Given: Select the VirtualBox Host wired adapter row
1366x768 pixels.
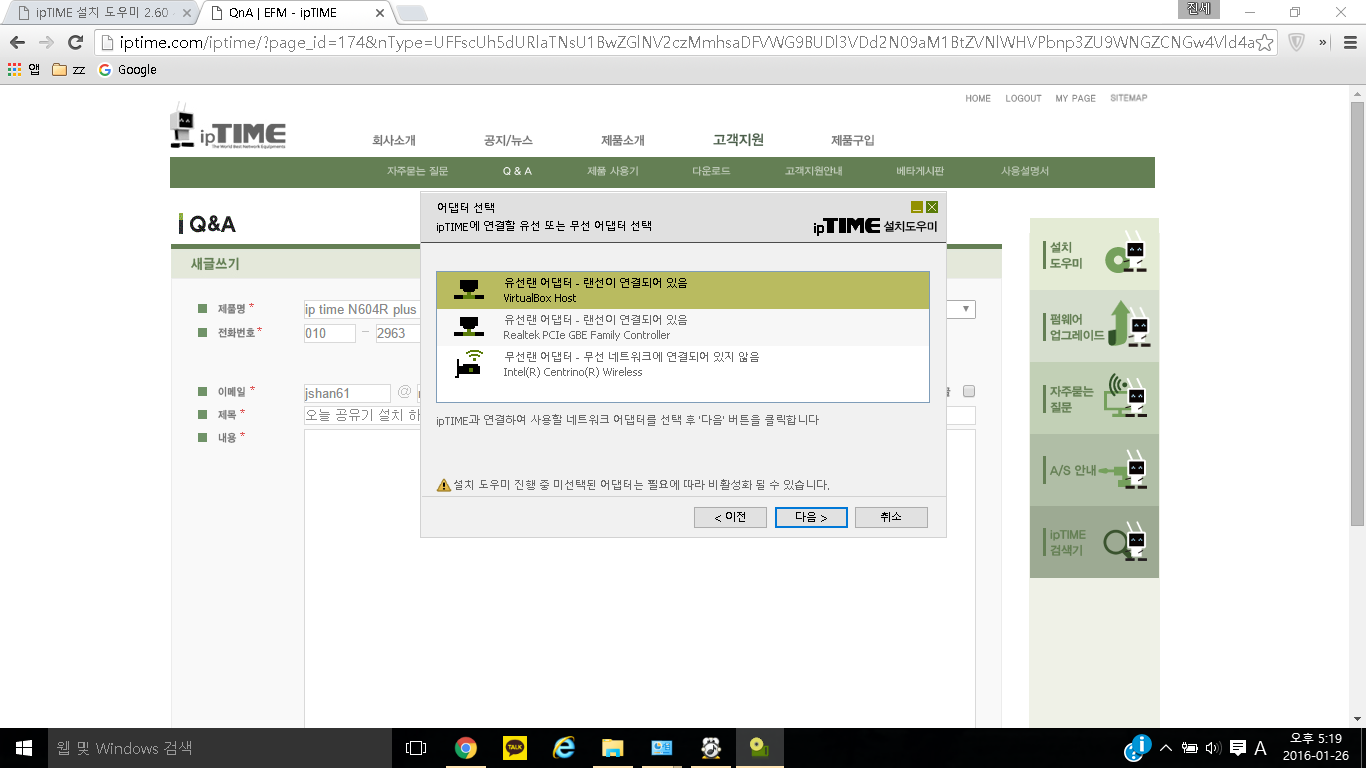Looking at the screenshot, I should tap(683, 290).
